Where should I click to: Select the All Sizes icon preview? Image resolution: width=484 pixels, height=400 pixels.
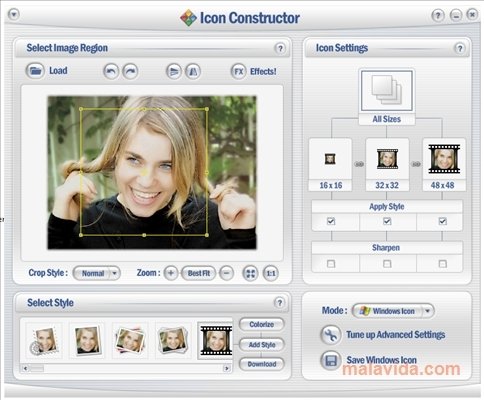pyautogui.click(x=387, y=97)
